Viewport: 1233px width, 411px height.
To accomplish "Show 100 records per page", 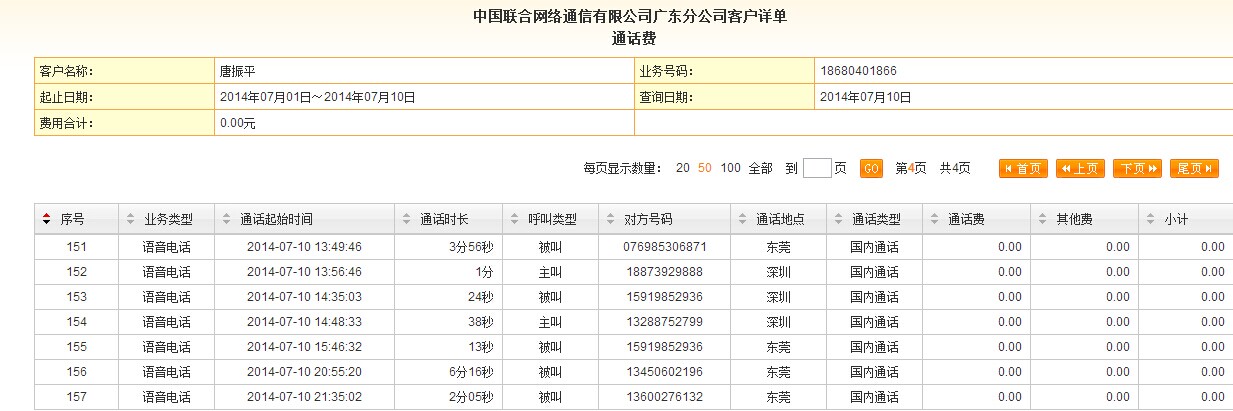I will pos(731,168).
